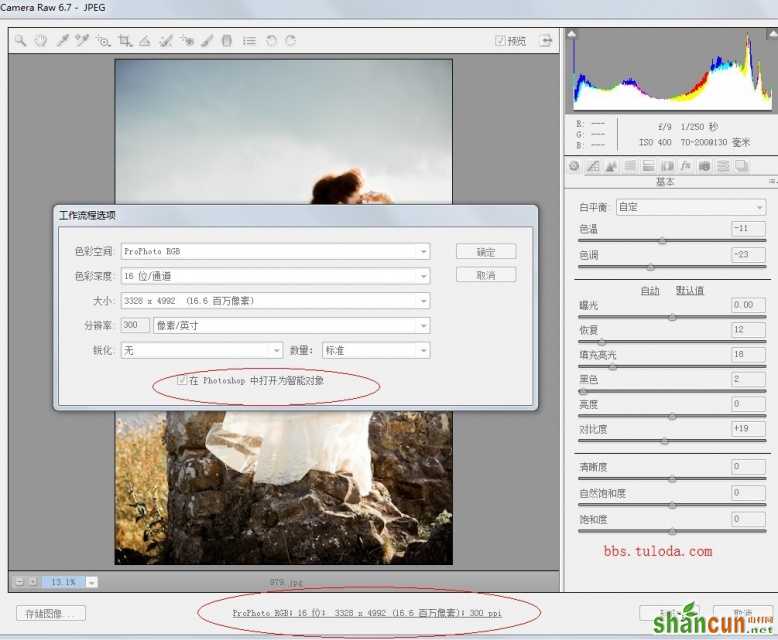Open the 白平衡 自定 dropdown
This screenshot has height=640, width=778.
(x=691, y=207)
